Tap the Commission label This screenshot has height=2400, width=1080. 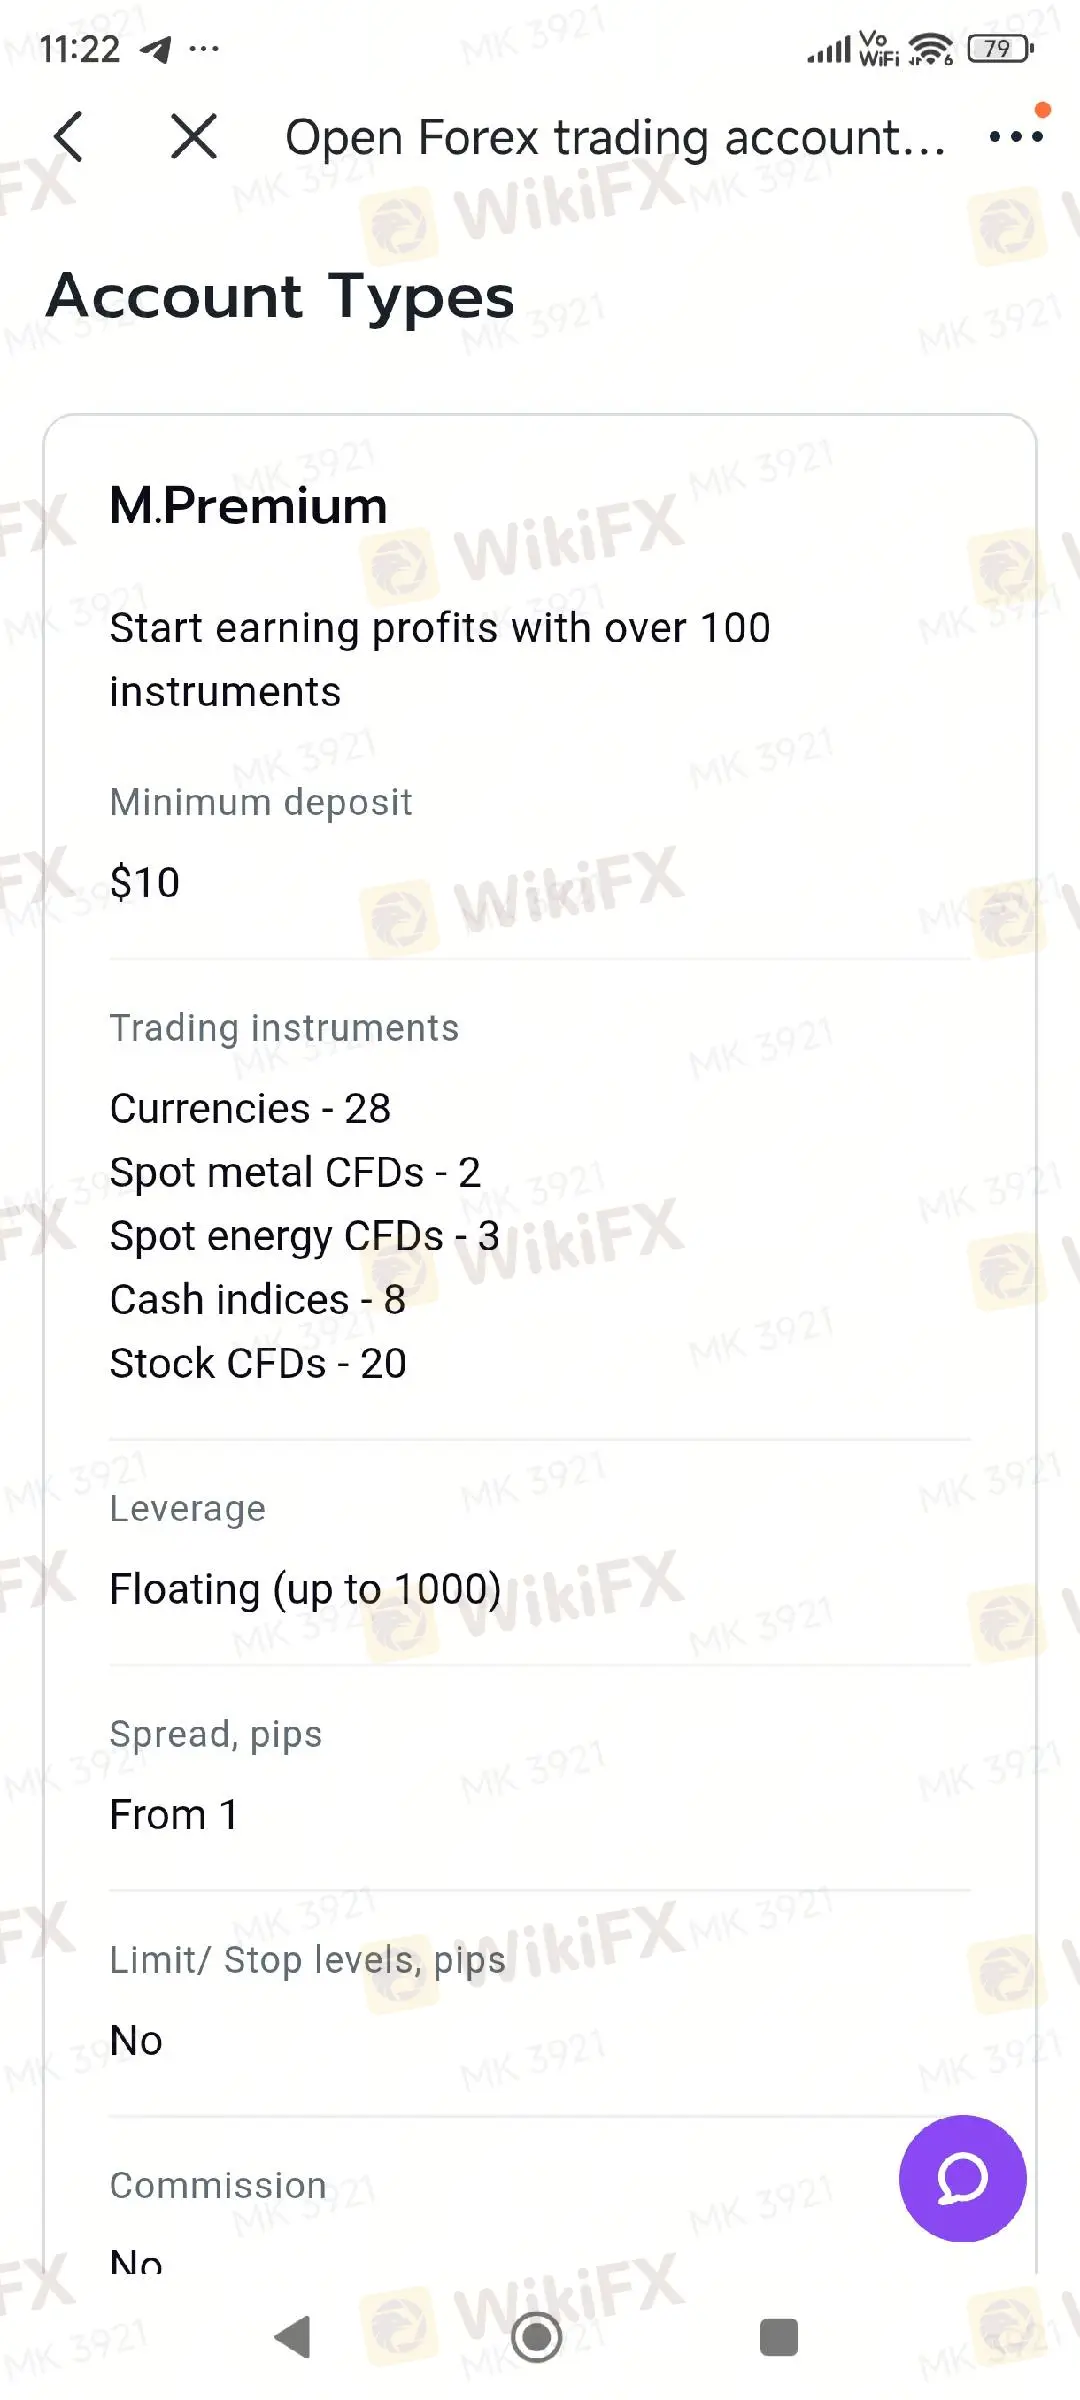(x=218, y=2186)
